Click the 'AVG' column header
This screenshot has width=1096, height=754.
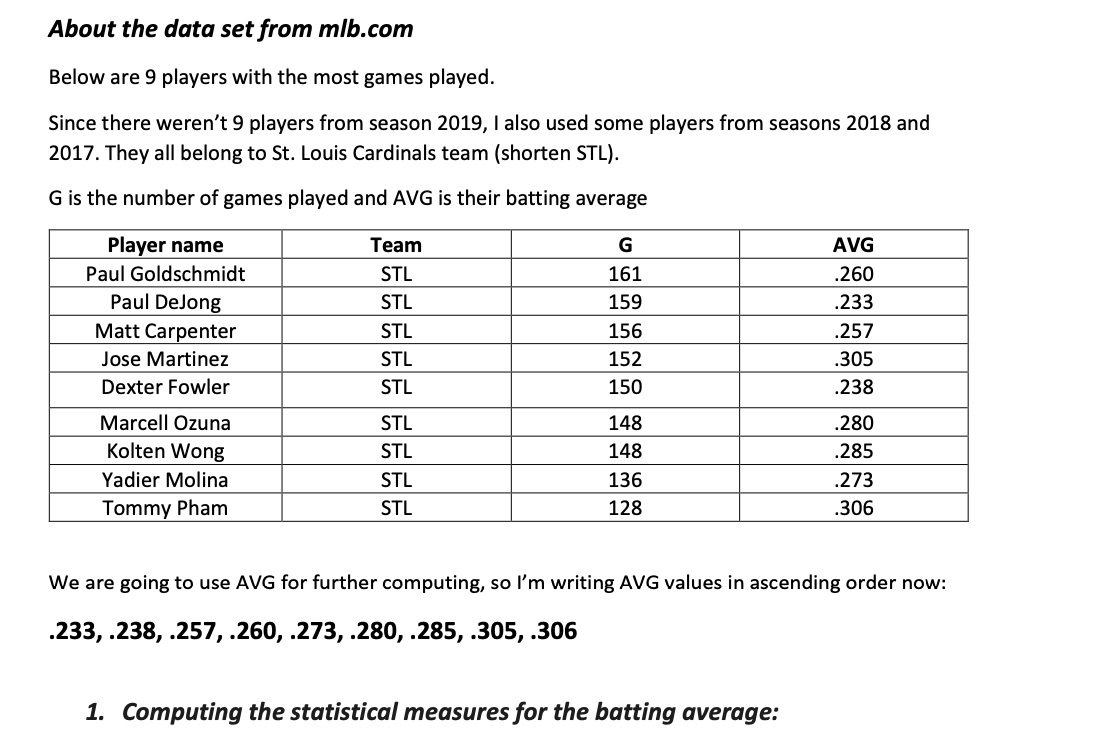point(853,245)
